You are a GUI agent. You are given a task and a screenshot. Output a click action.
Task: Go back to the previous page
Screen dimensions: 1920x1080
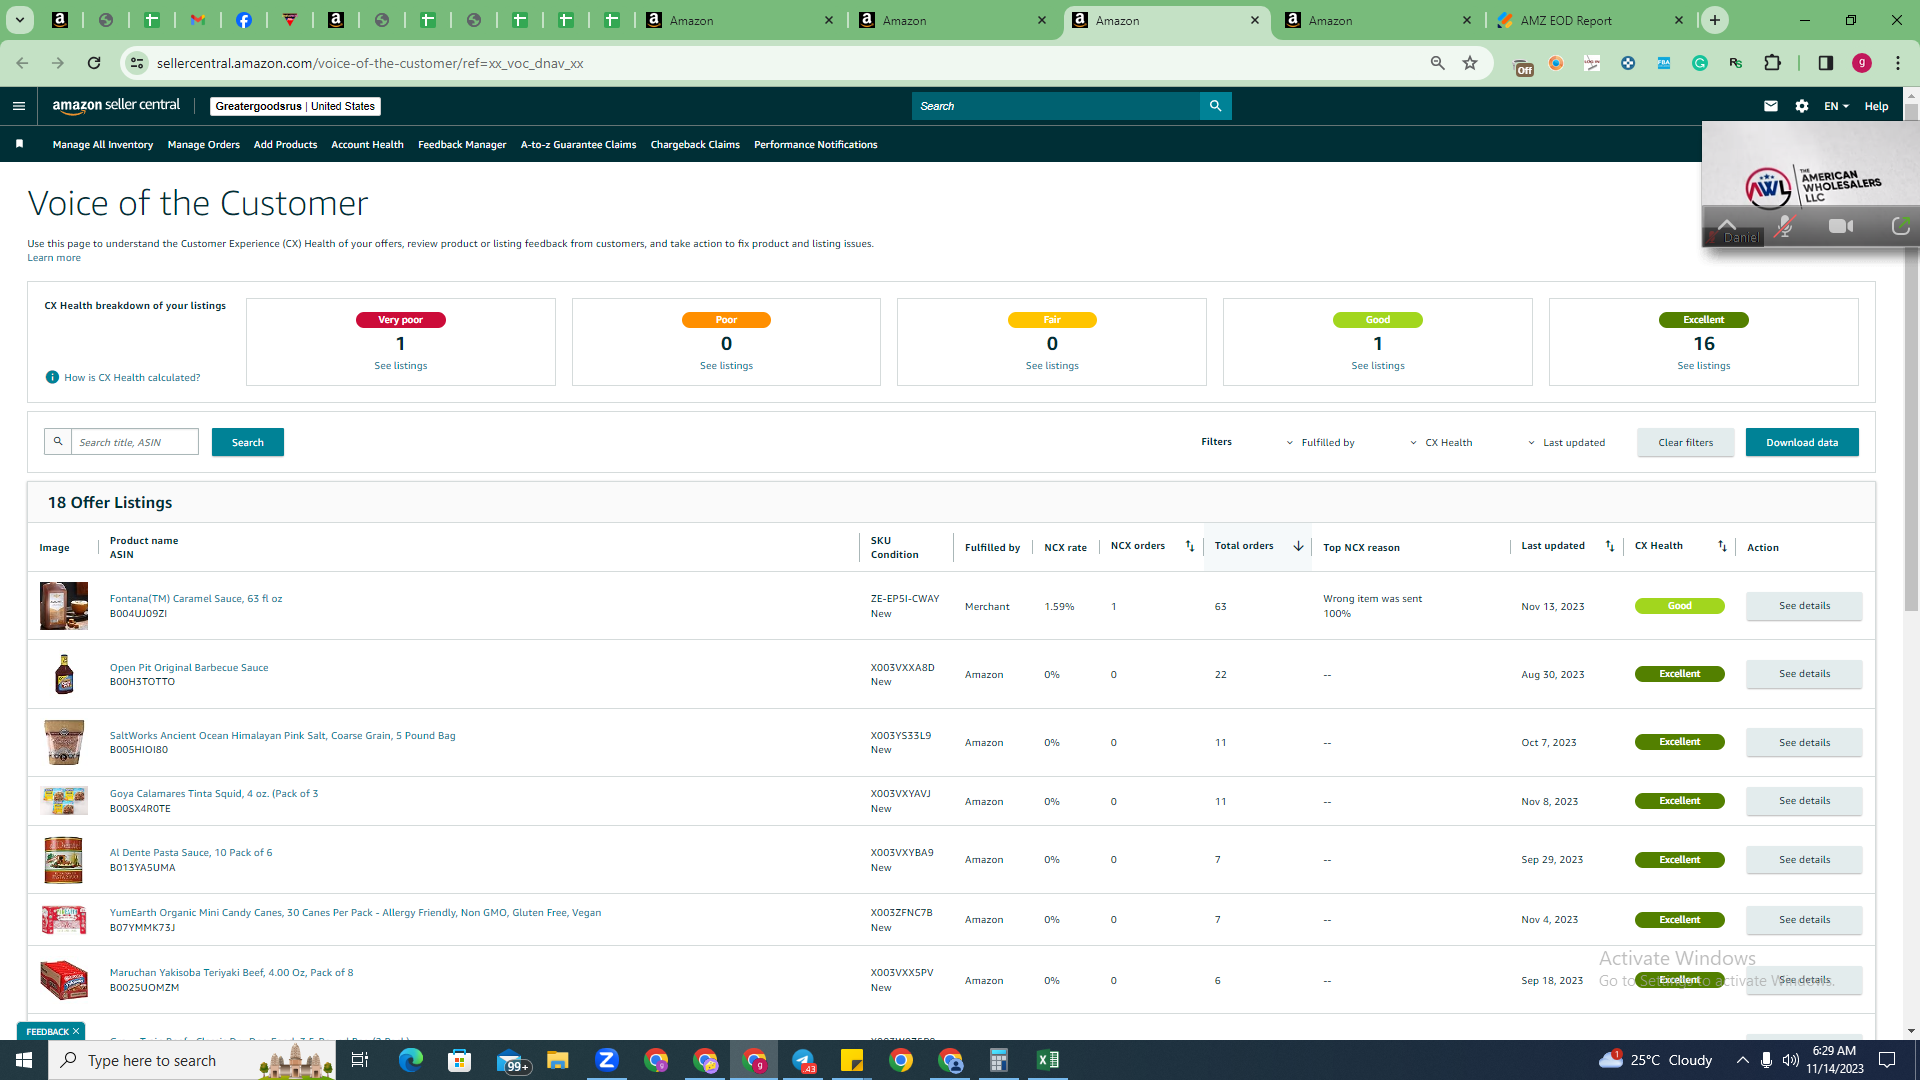22,63
